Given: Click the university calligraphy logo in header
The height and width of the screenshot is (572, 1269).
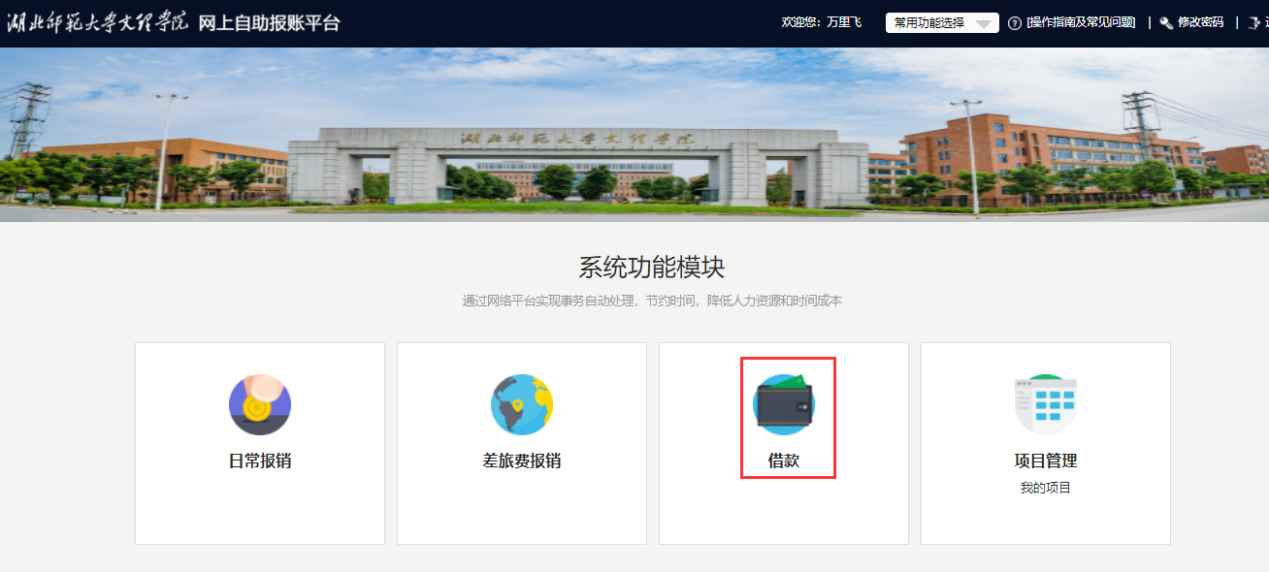Looking at the screenshot, I should pos(97,23).
